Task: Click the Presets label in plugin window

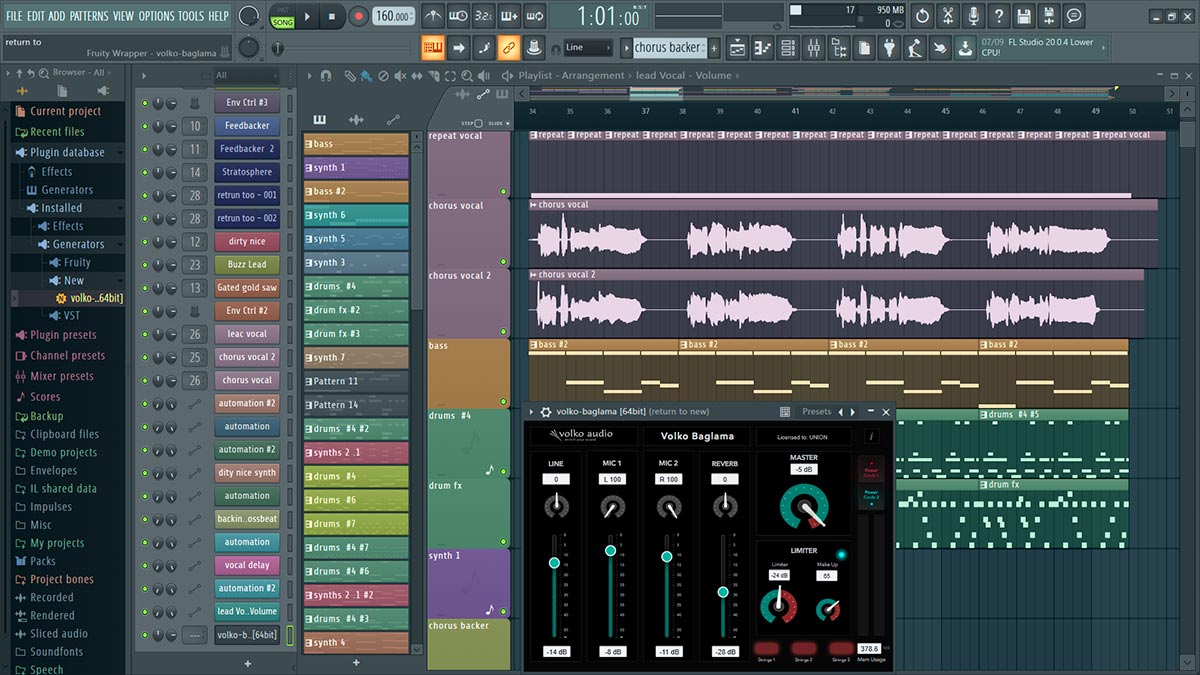Action: pyautogui.click(x=817, y=411)
